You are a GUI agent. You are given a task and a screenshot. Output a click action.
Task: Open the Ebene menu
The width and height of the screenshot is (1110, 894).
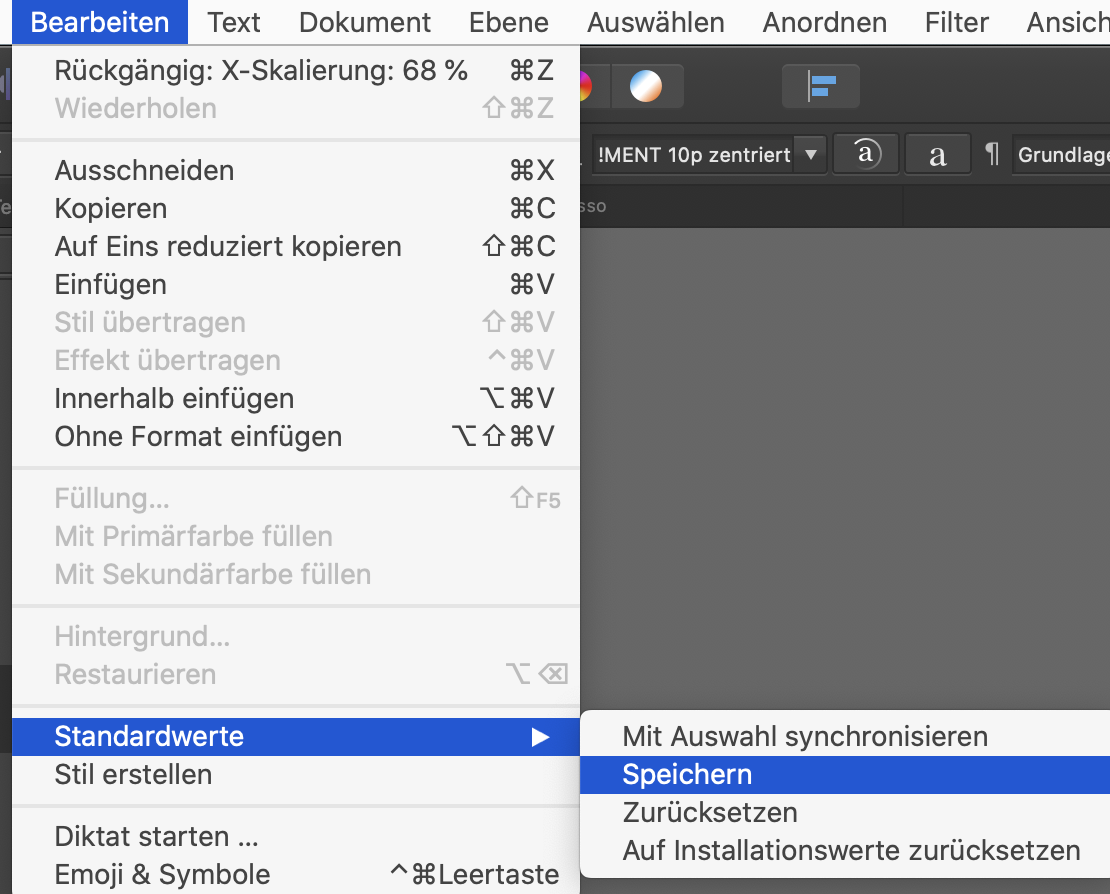508,22
